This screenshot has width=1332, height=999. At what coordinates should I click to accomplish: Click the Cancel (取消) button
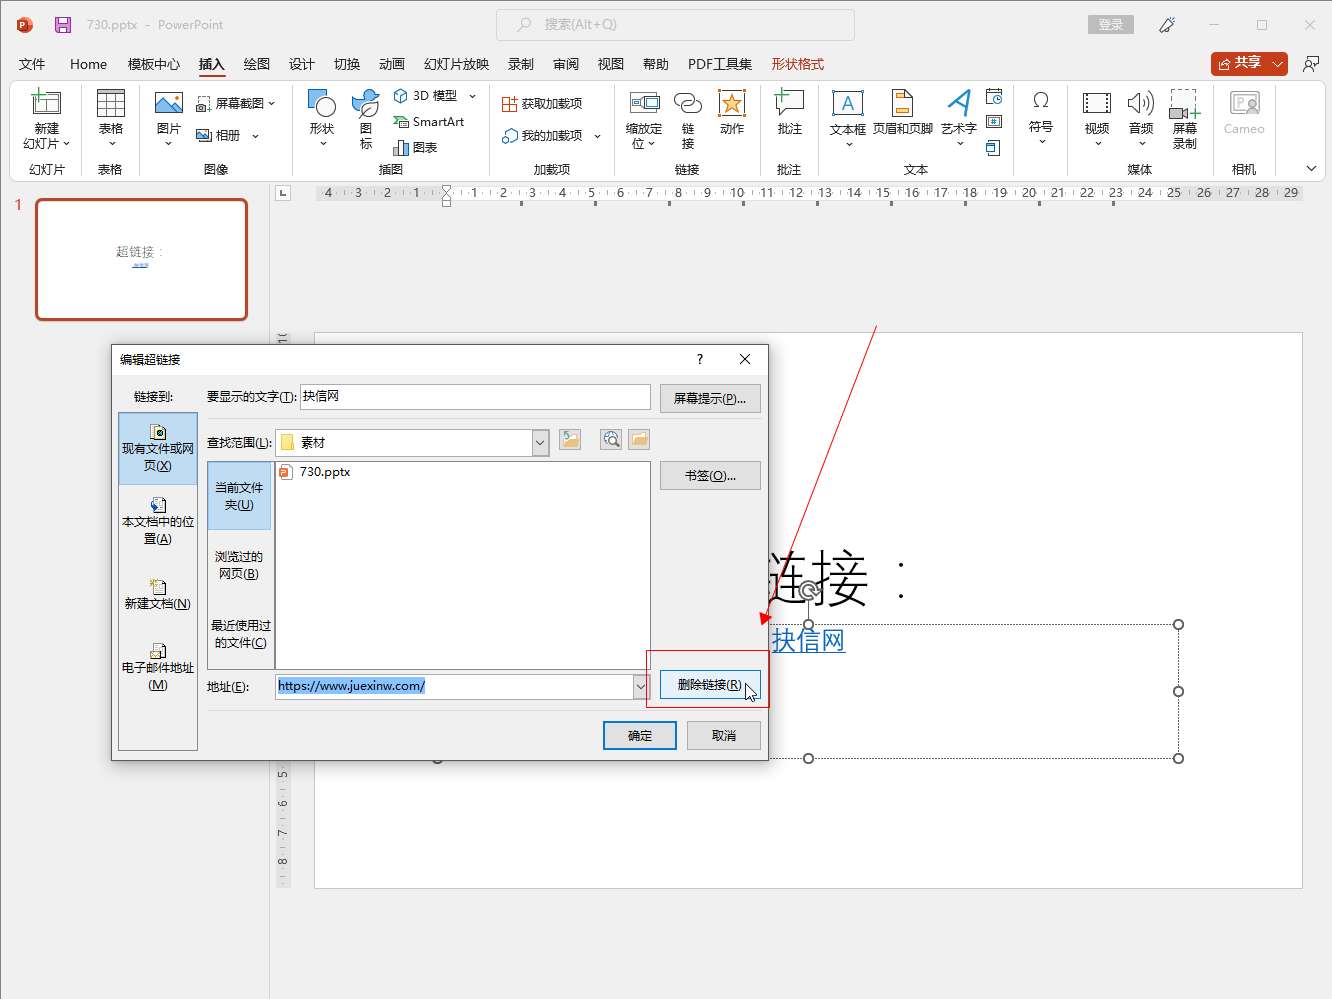click(x=724, y=736)
